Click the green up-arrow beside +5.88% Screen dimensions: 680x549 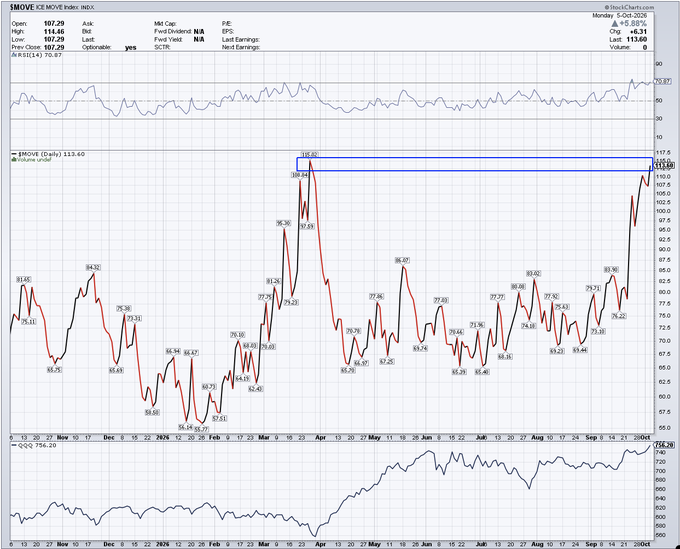coord(615,23)
